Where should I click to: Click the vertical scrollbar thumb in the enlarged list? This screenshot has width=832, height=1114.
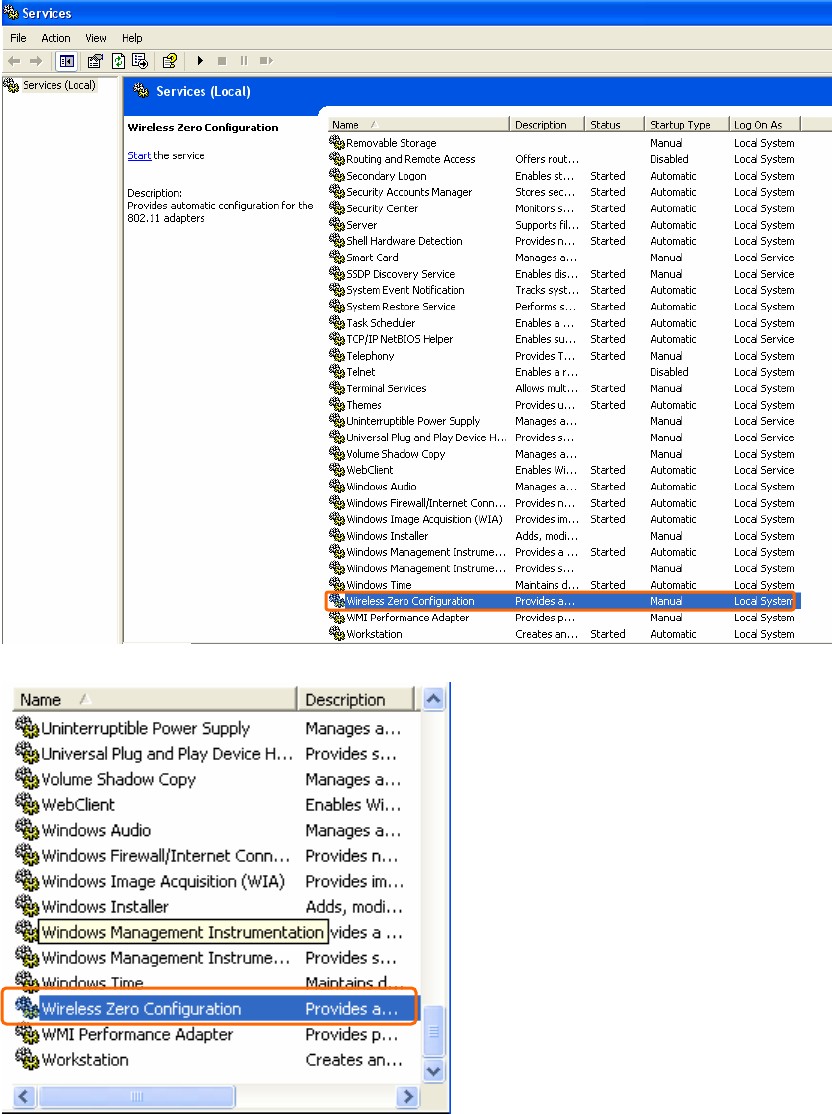tap(433, 1031)
